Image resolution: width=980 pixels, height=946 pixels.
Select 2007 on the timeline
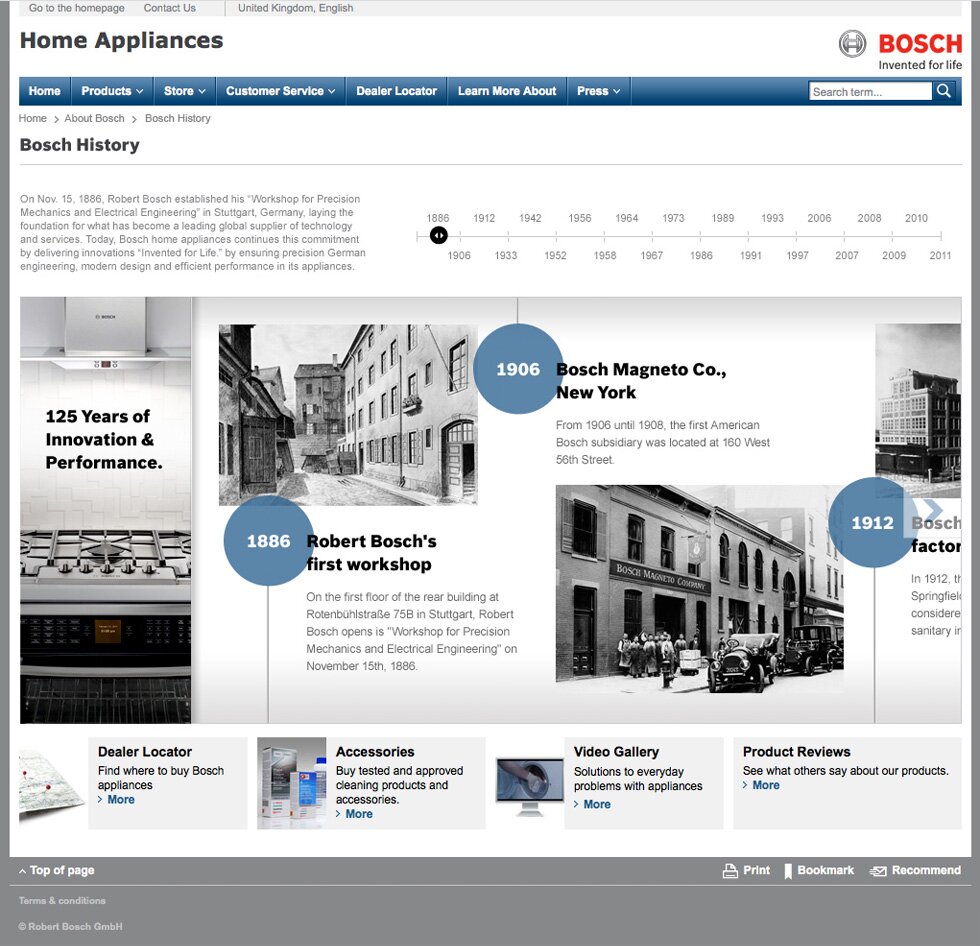click(x=846, y=256)
